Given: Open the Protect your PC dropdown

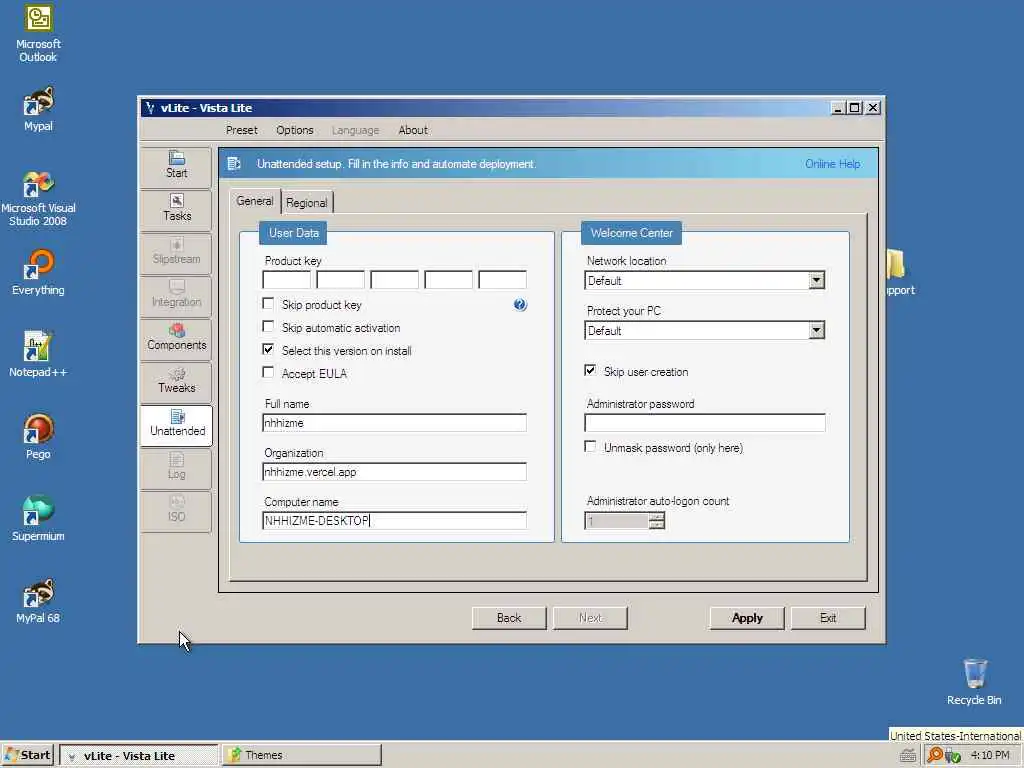Looking at the screenshot, I should coord(816,330).
